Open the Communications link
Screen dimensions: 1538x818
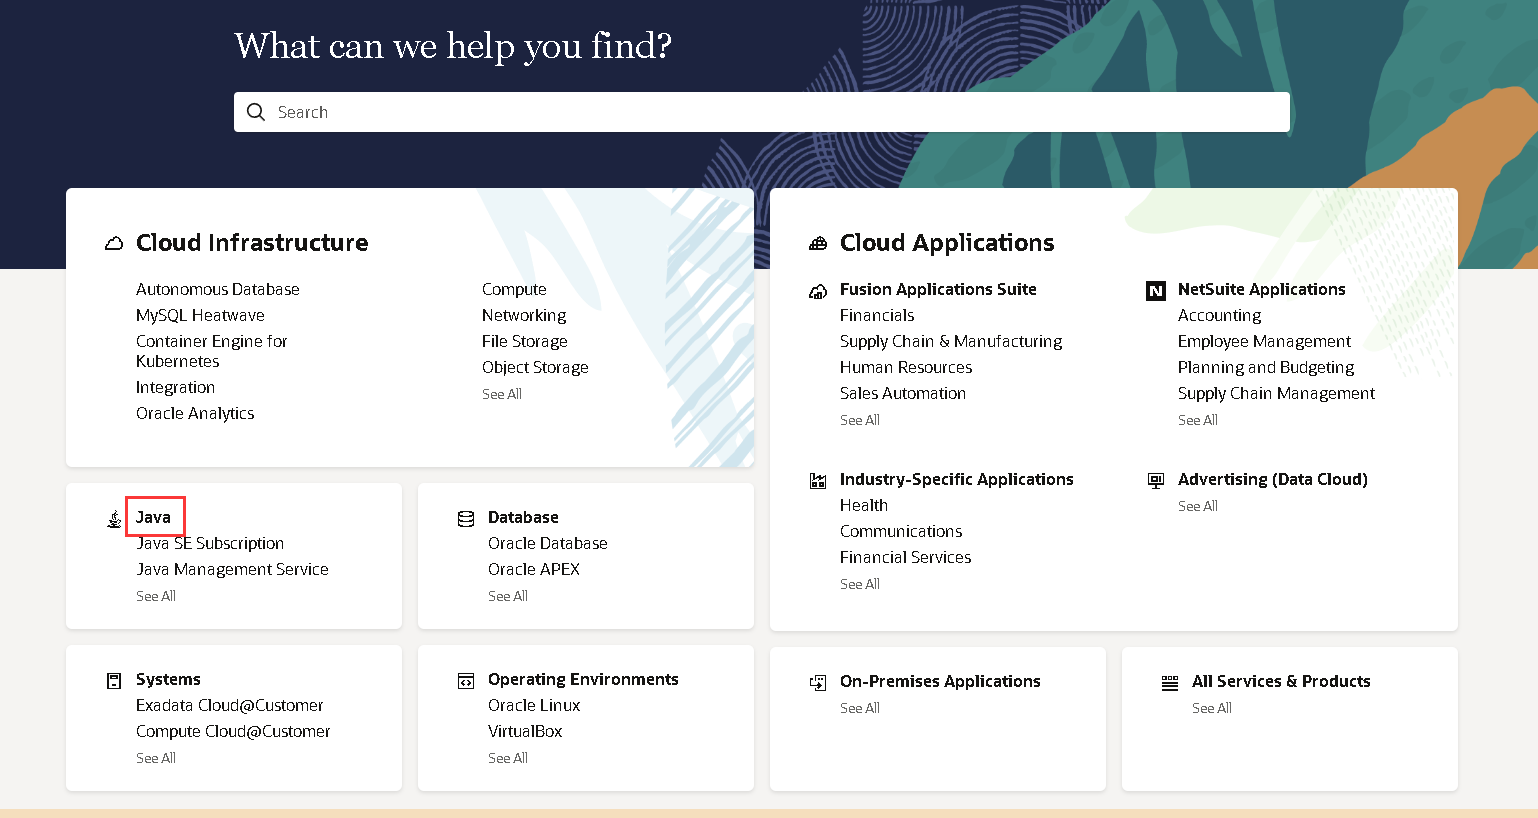pos(901,531)
